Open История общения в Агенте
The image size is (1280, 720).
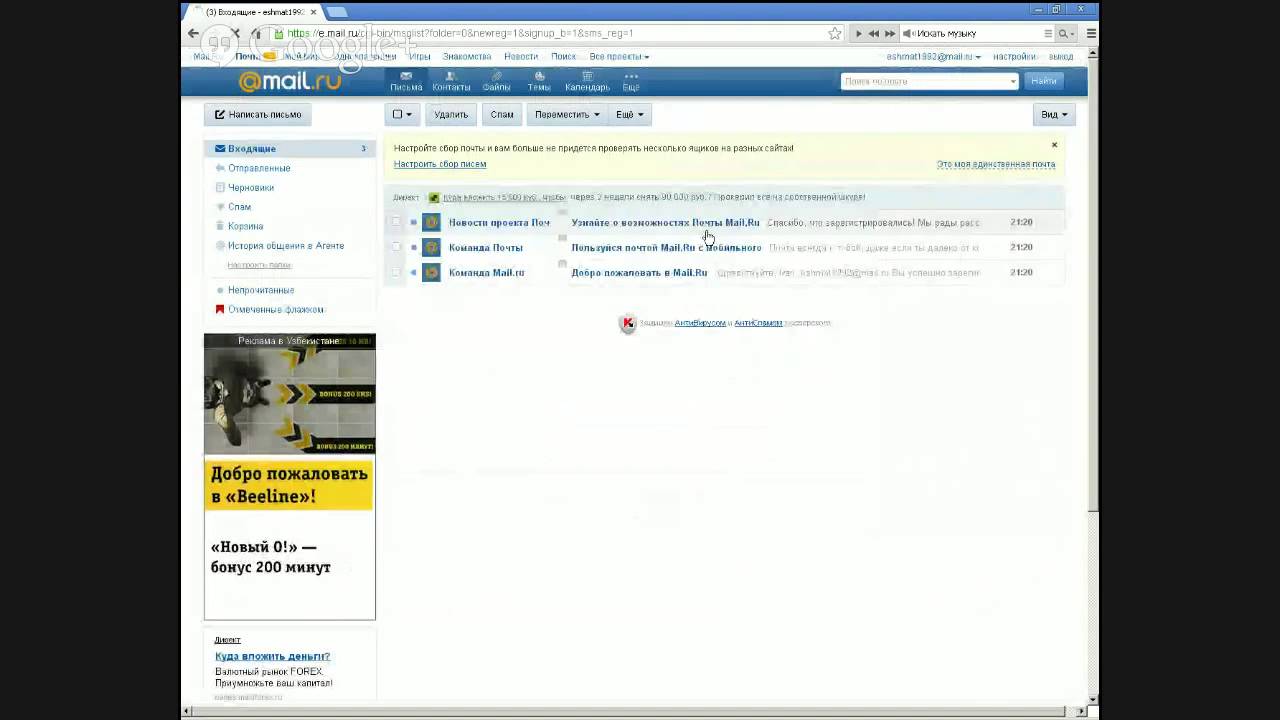click(285, 246)
